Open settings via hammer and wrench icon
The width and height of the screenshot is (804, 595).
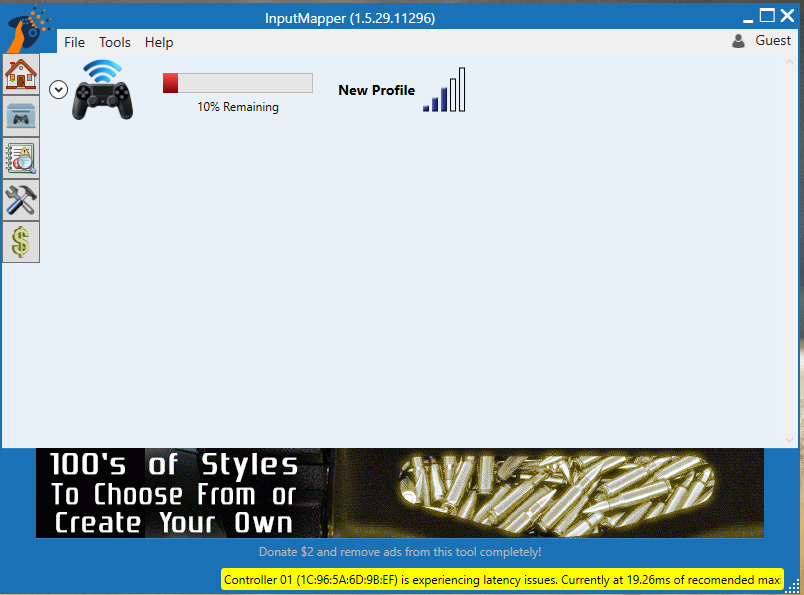coord(21,200)
